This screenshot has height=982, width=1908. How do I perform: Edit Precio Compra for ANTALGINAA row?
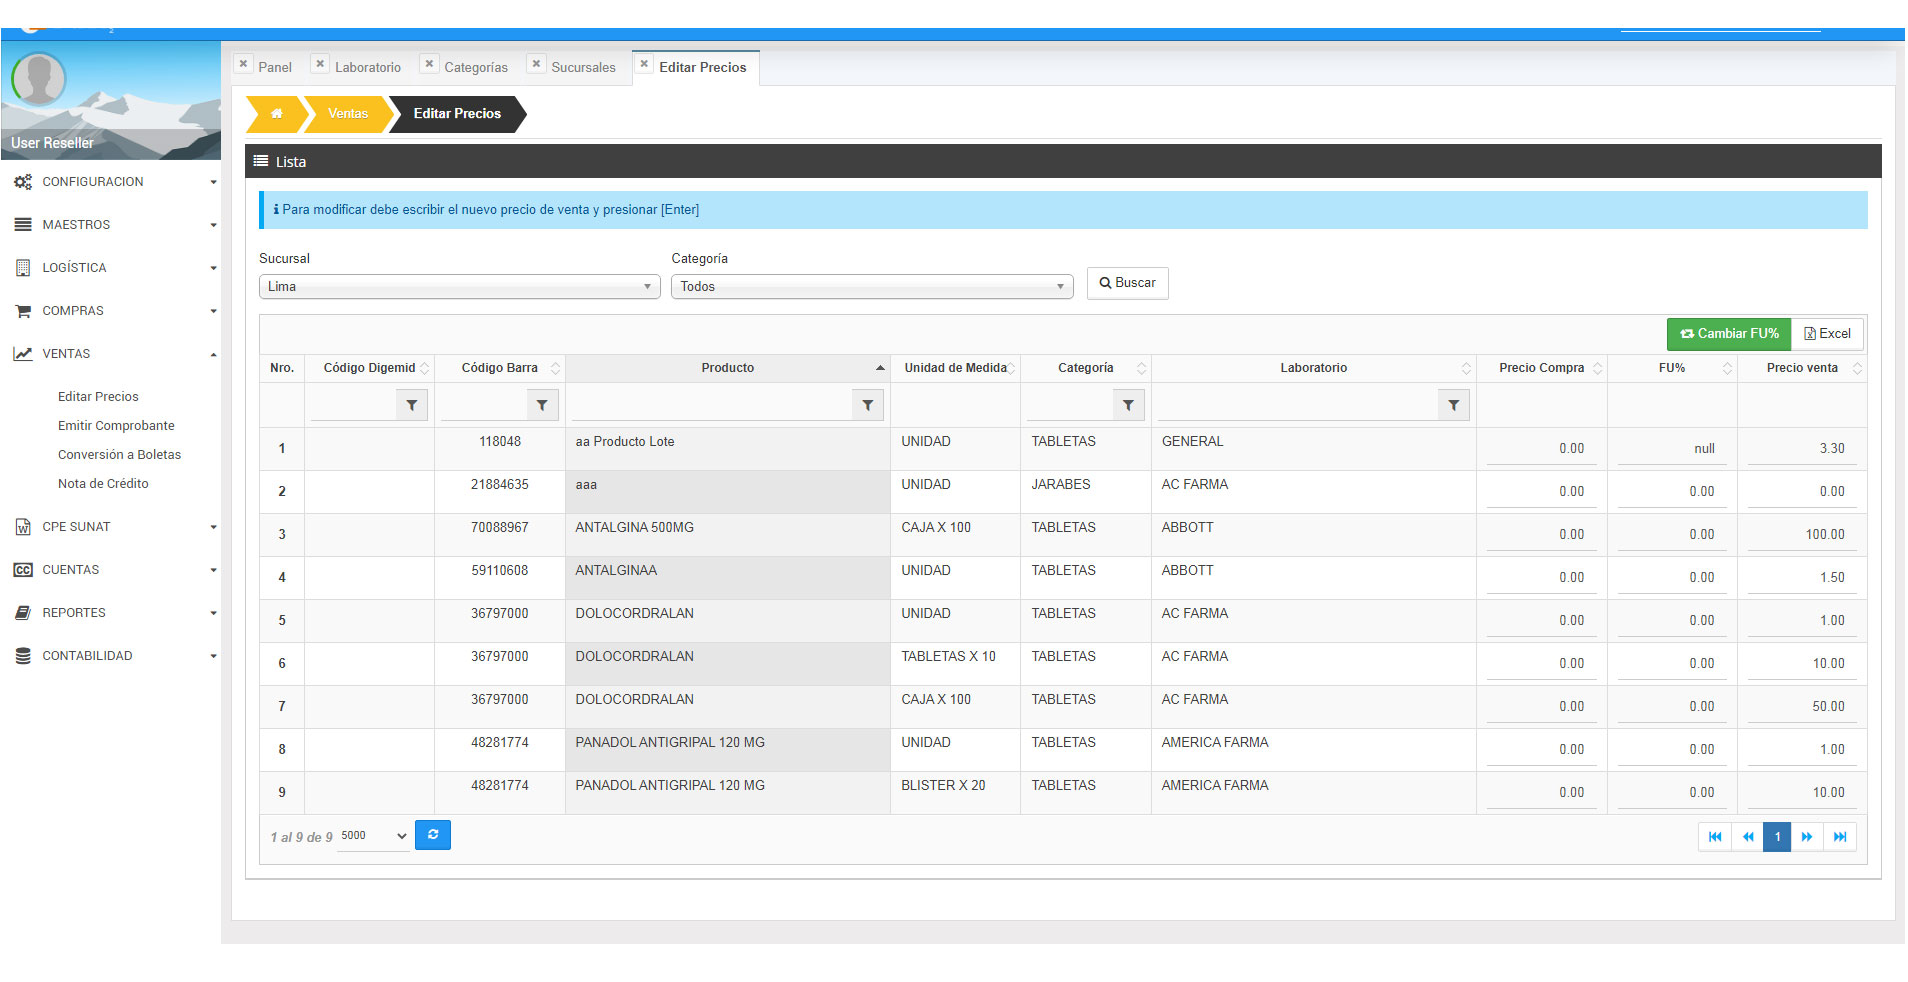point(1541,578)
